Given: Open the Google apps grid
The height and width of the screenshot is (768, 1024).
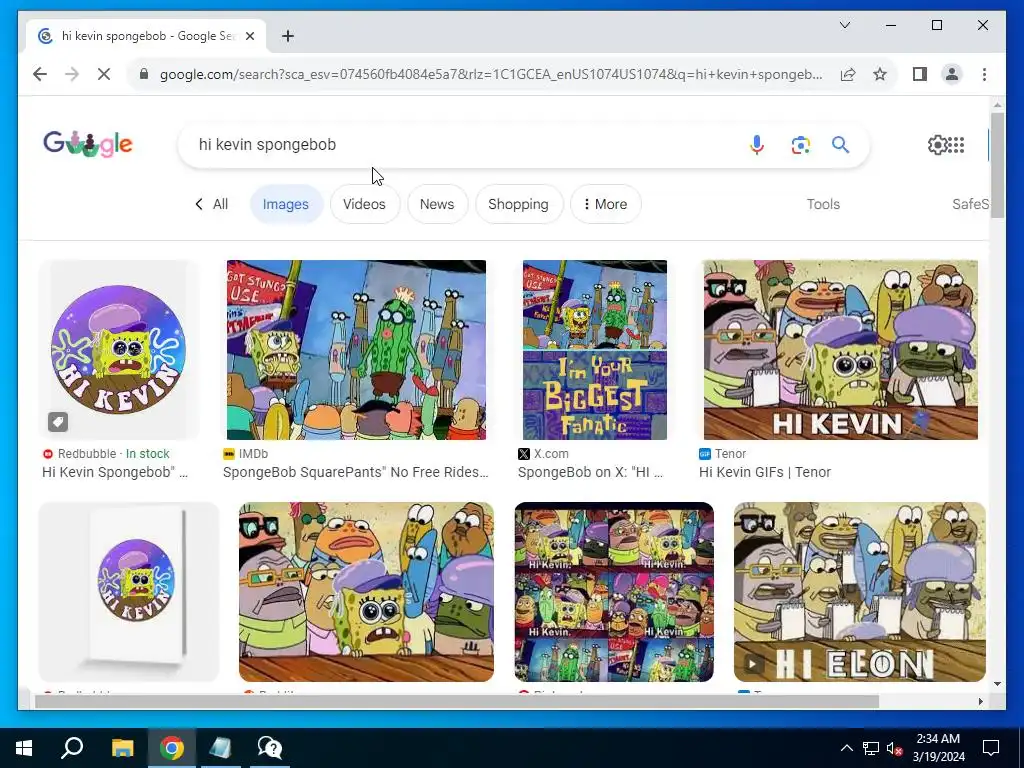Looking at the screenshot, I should click(x=955, y=144).
